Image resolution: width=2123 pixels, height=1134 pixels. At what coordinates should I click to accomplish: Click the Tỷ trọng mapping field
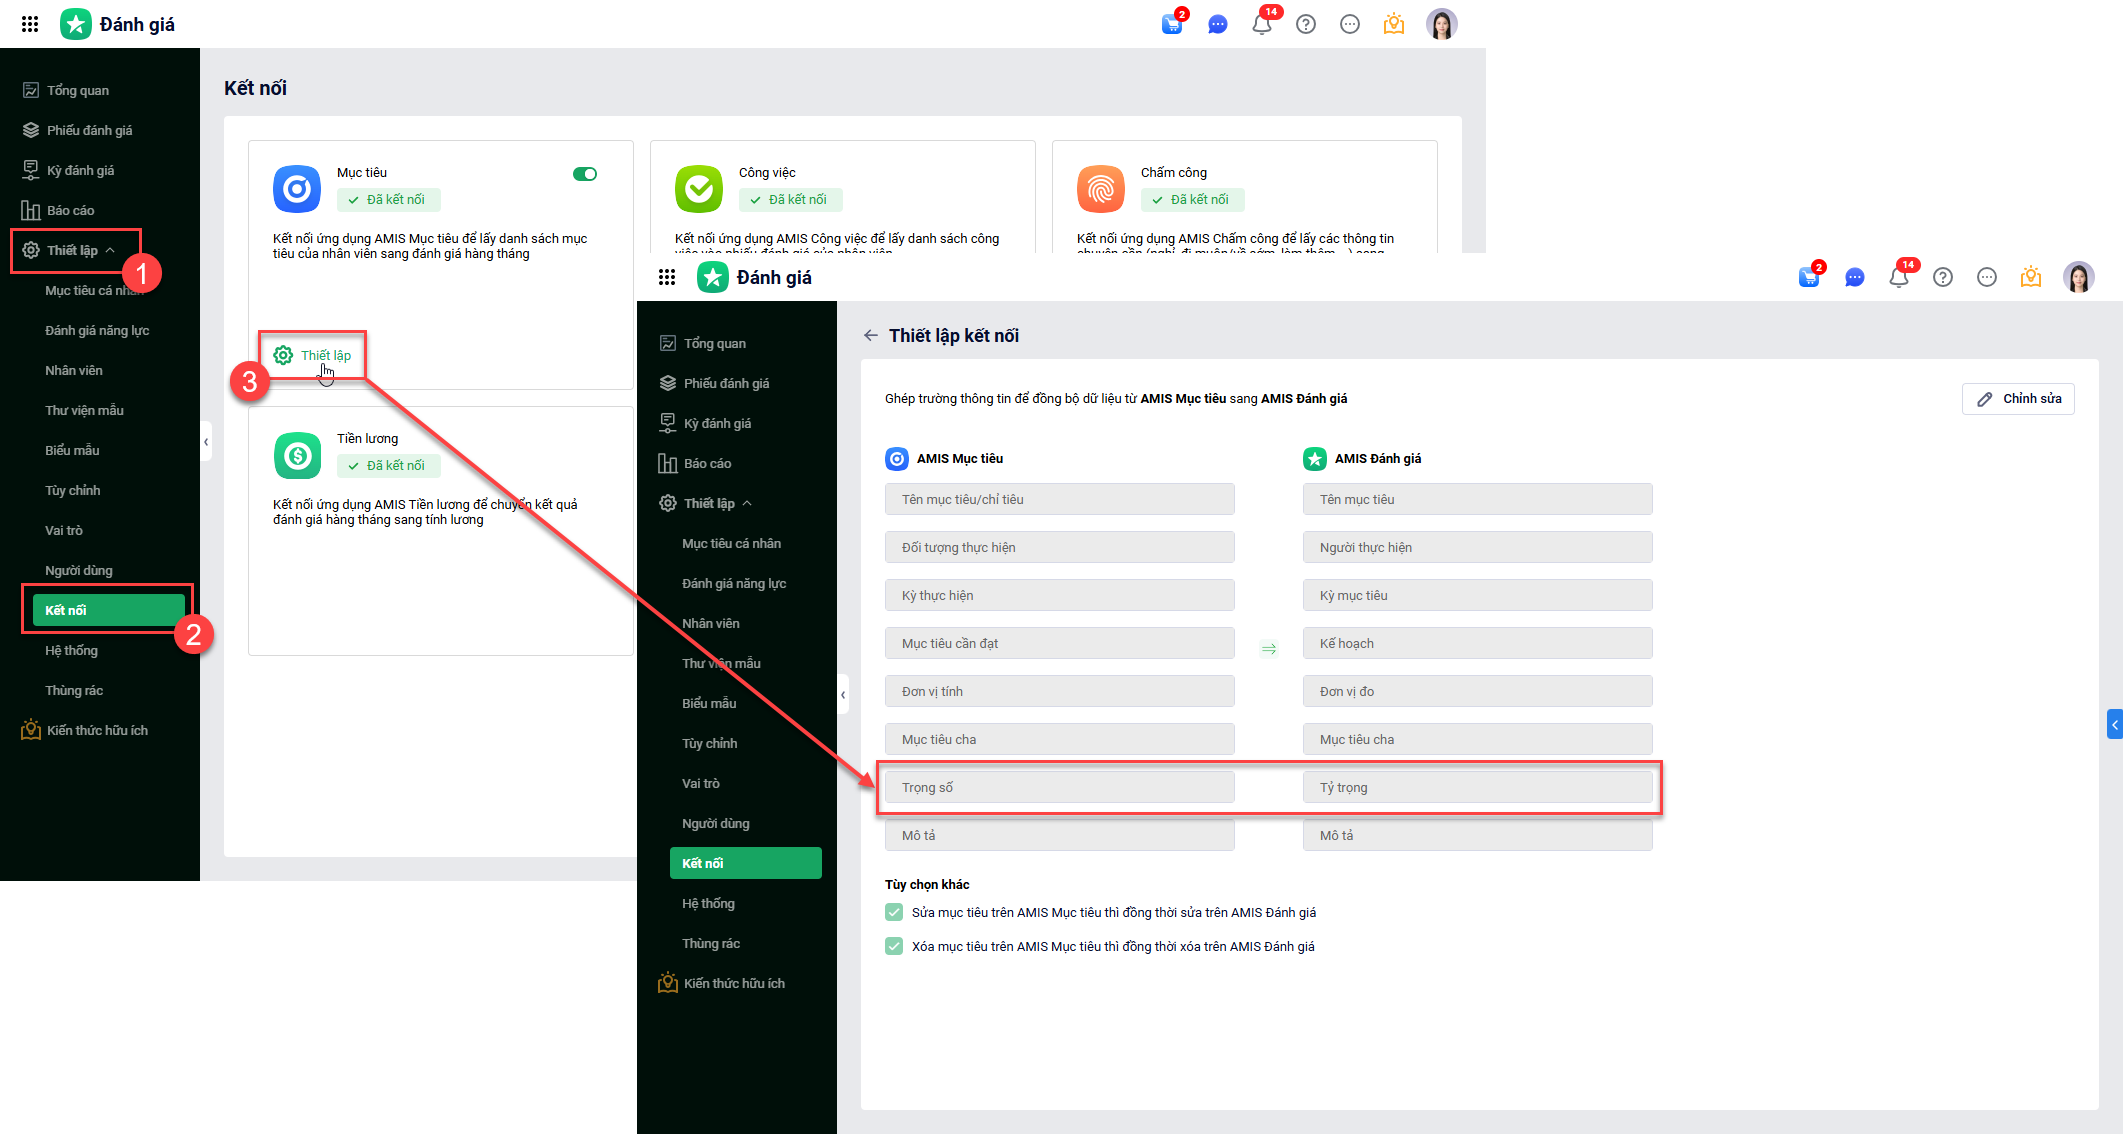[1476, 787]
